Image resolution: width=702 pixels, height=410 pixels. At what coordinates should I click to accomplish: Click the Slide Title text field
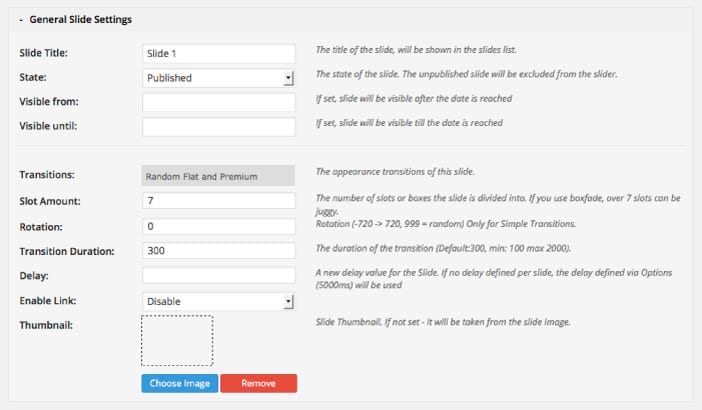[219, 53]
